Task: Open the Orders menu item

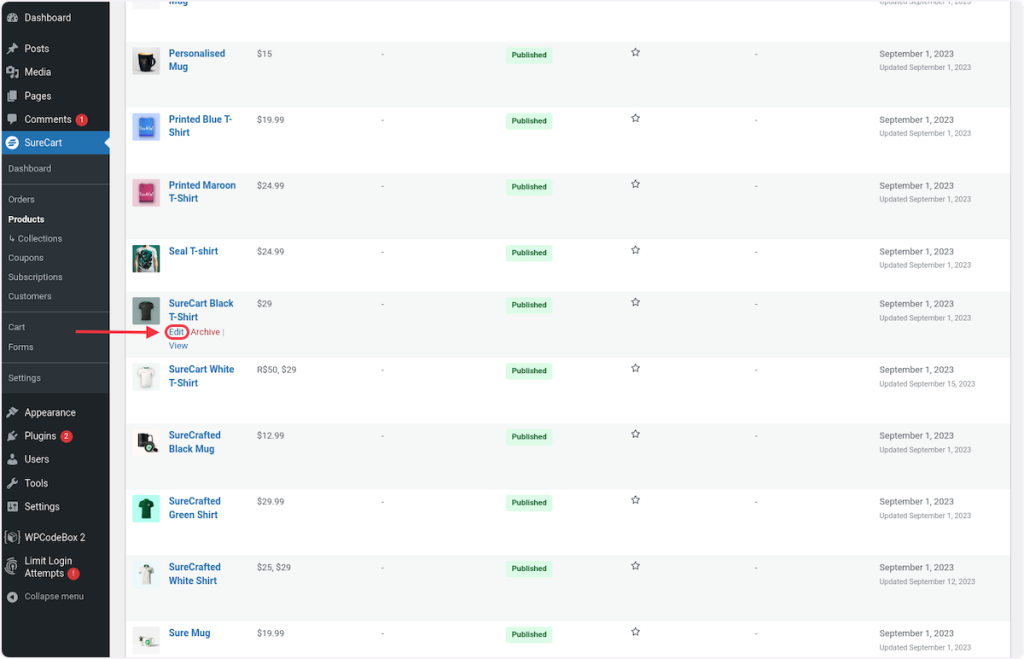Action: pyautogui.click(x=21, y=200)
